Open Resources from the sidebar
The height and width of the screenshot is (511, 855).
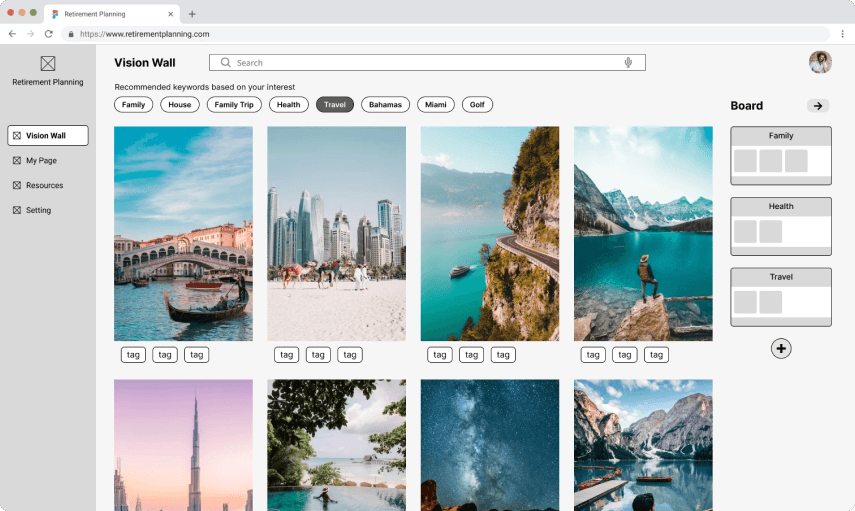[45, 185]
